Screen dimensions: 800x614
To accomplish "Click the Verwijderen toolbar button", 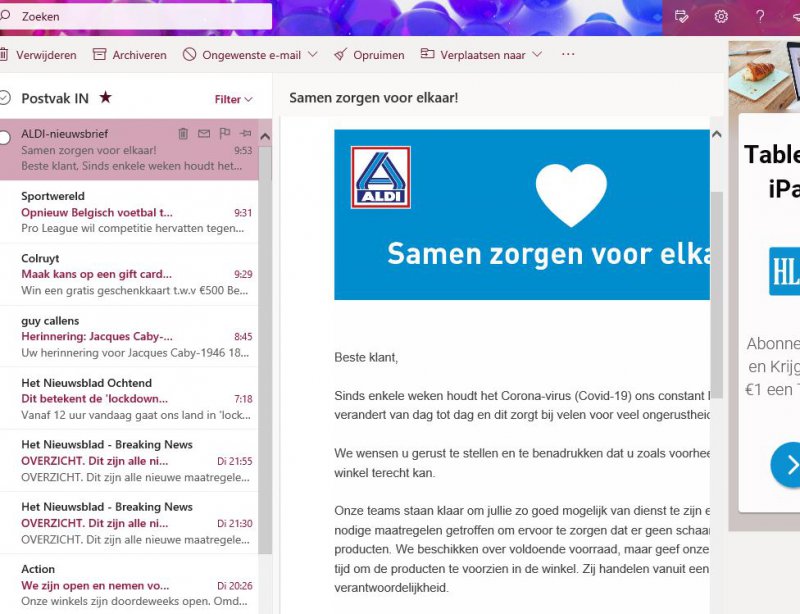I will [x=38, y=55].
